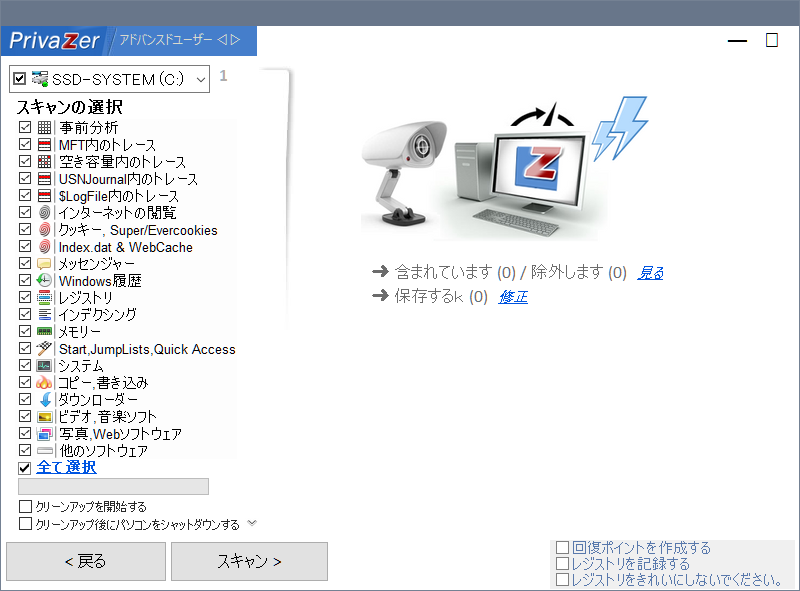The height and width of the screenshot is (591, 800).
Task: Click the 他のソフトウェア icon
Action: (44, 450)
